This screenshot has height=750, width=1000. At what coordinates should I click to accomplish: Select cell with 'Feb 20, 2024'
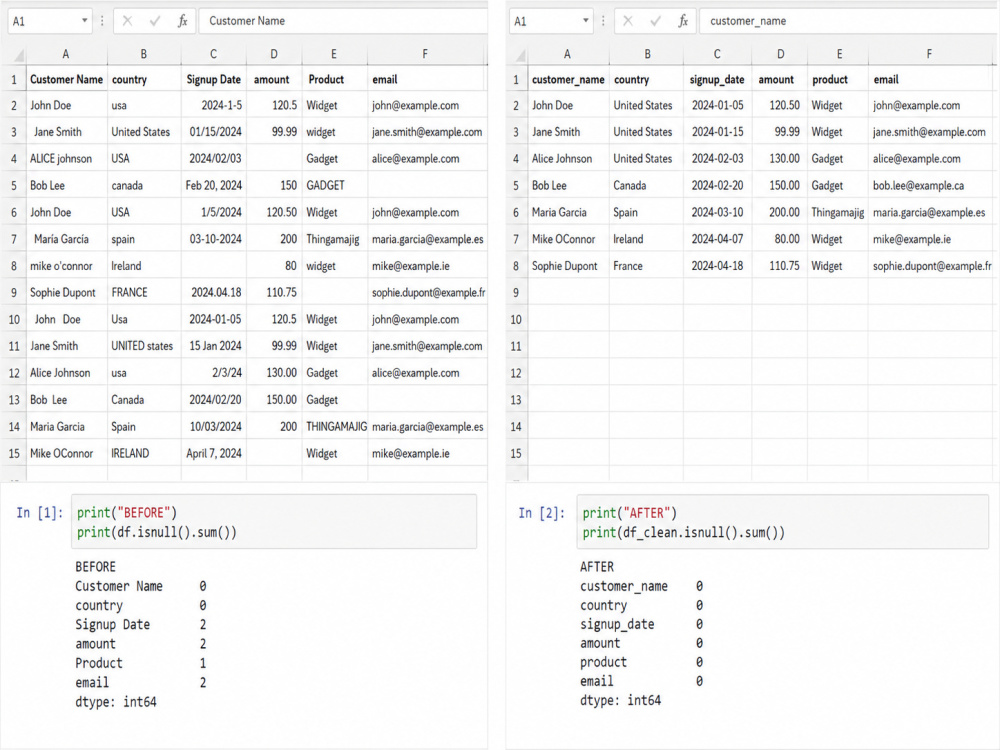[214, 186]
